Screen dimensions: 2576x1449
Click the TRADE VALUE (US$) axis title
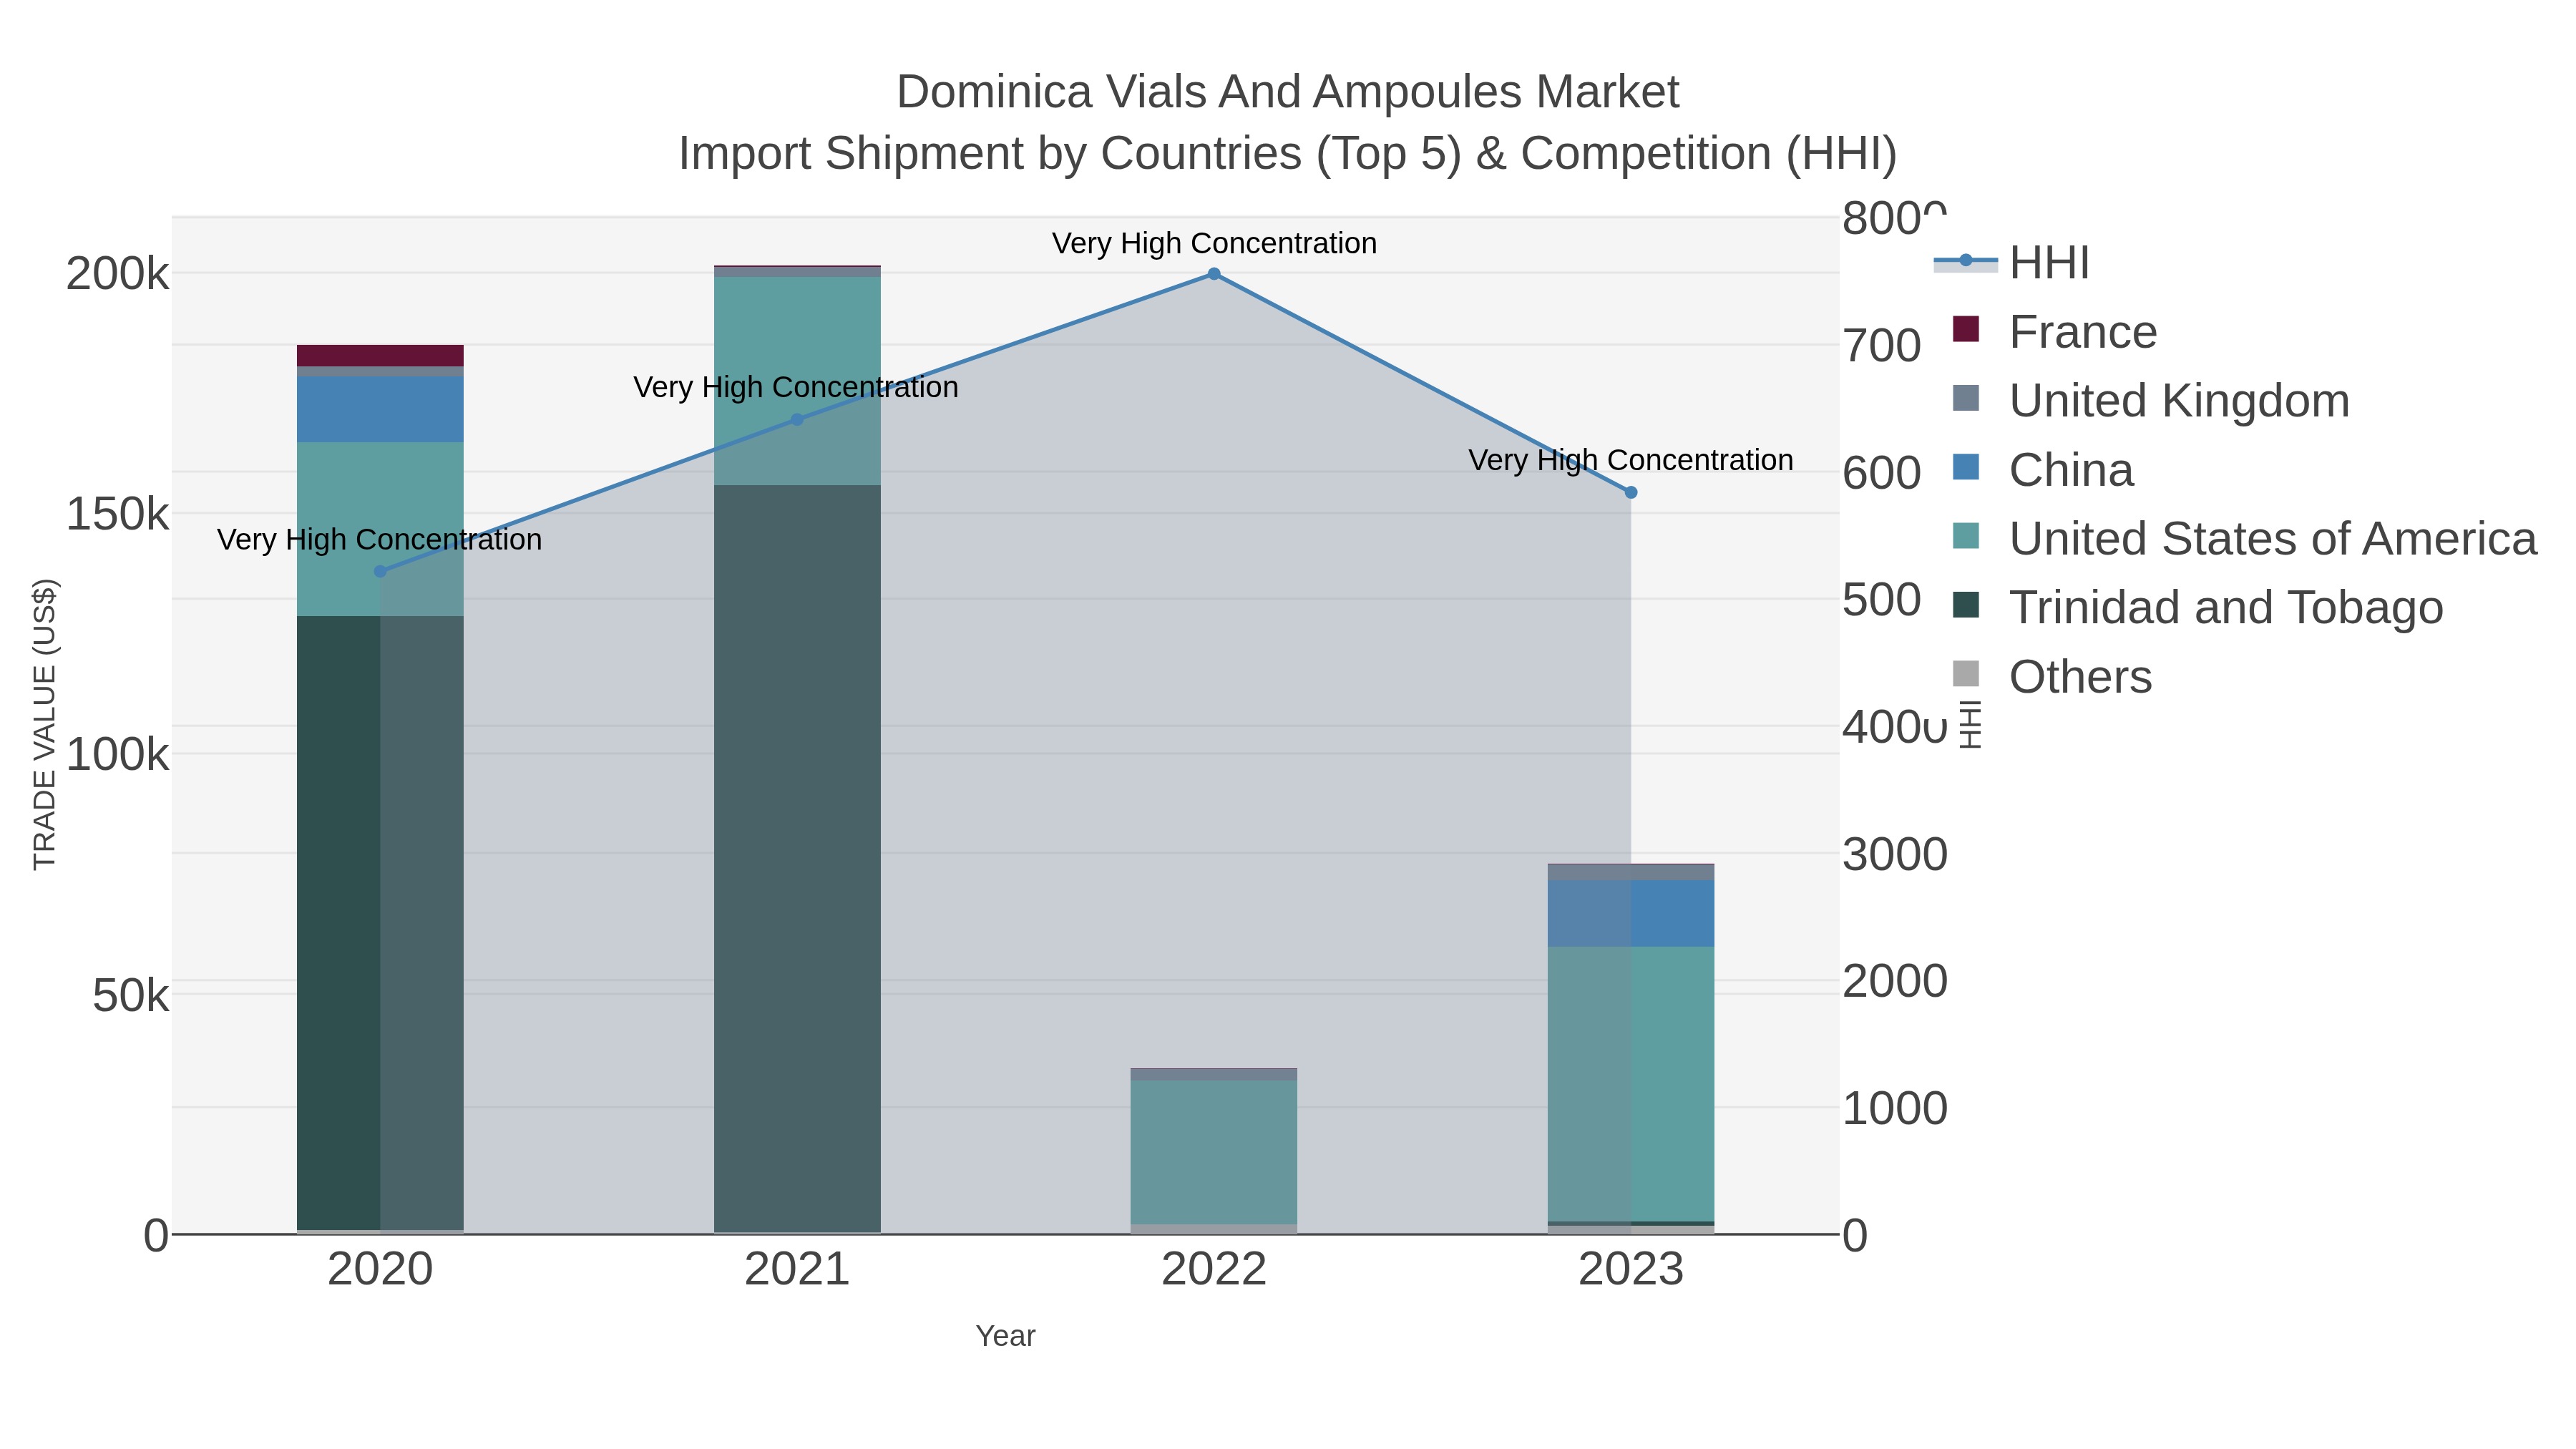tap(46, 725)
